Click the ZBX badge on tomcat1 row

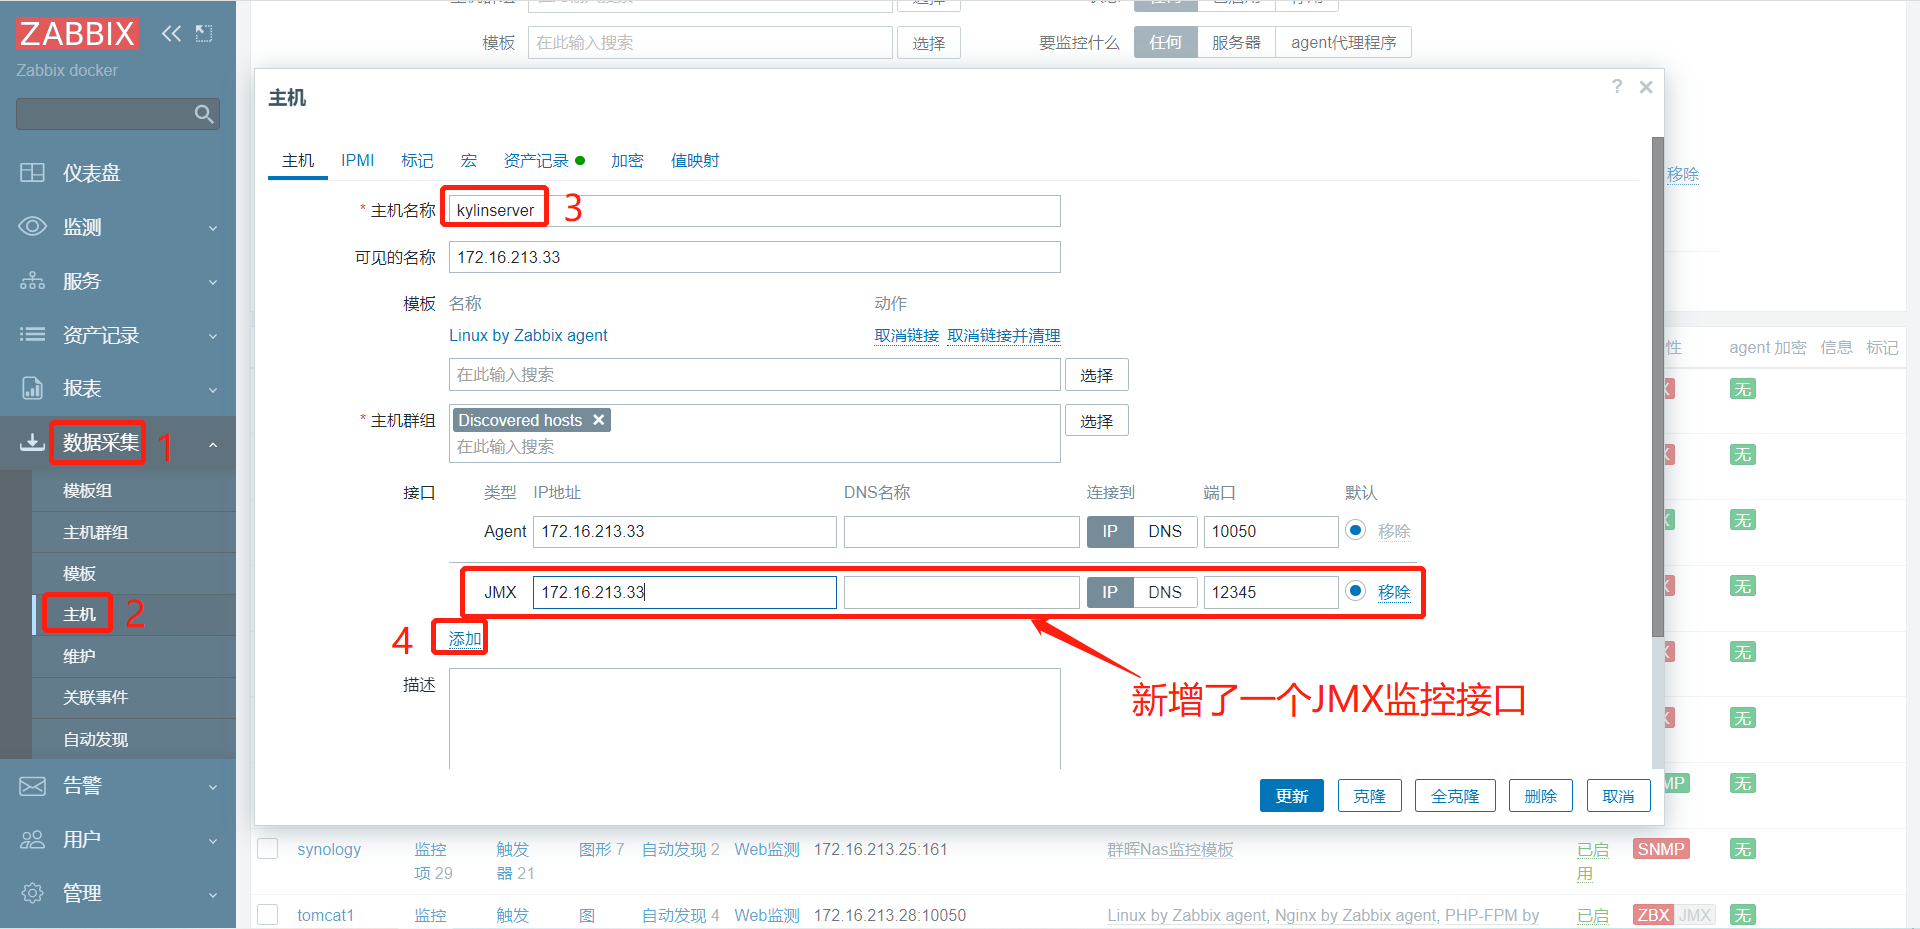1653,915
